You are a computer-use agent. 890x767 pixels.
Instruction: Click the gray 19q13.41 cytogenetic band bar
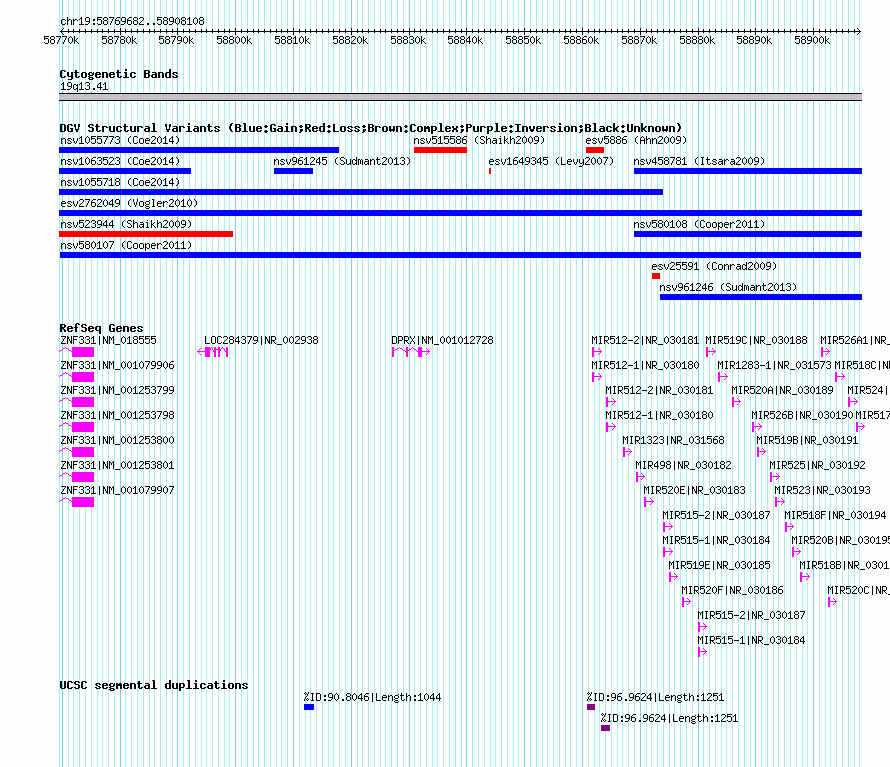click(x=460, y=97)
